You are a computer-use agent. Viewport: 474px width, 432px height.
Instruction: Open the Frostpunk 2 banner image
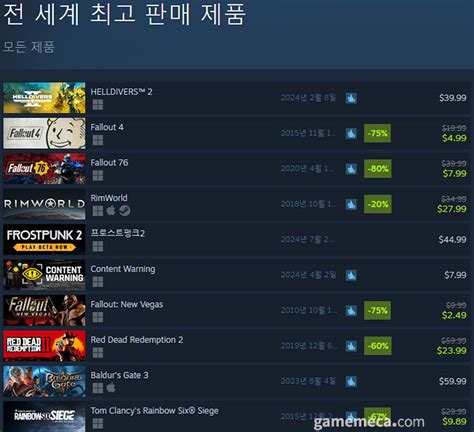(44, 240)
